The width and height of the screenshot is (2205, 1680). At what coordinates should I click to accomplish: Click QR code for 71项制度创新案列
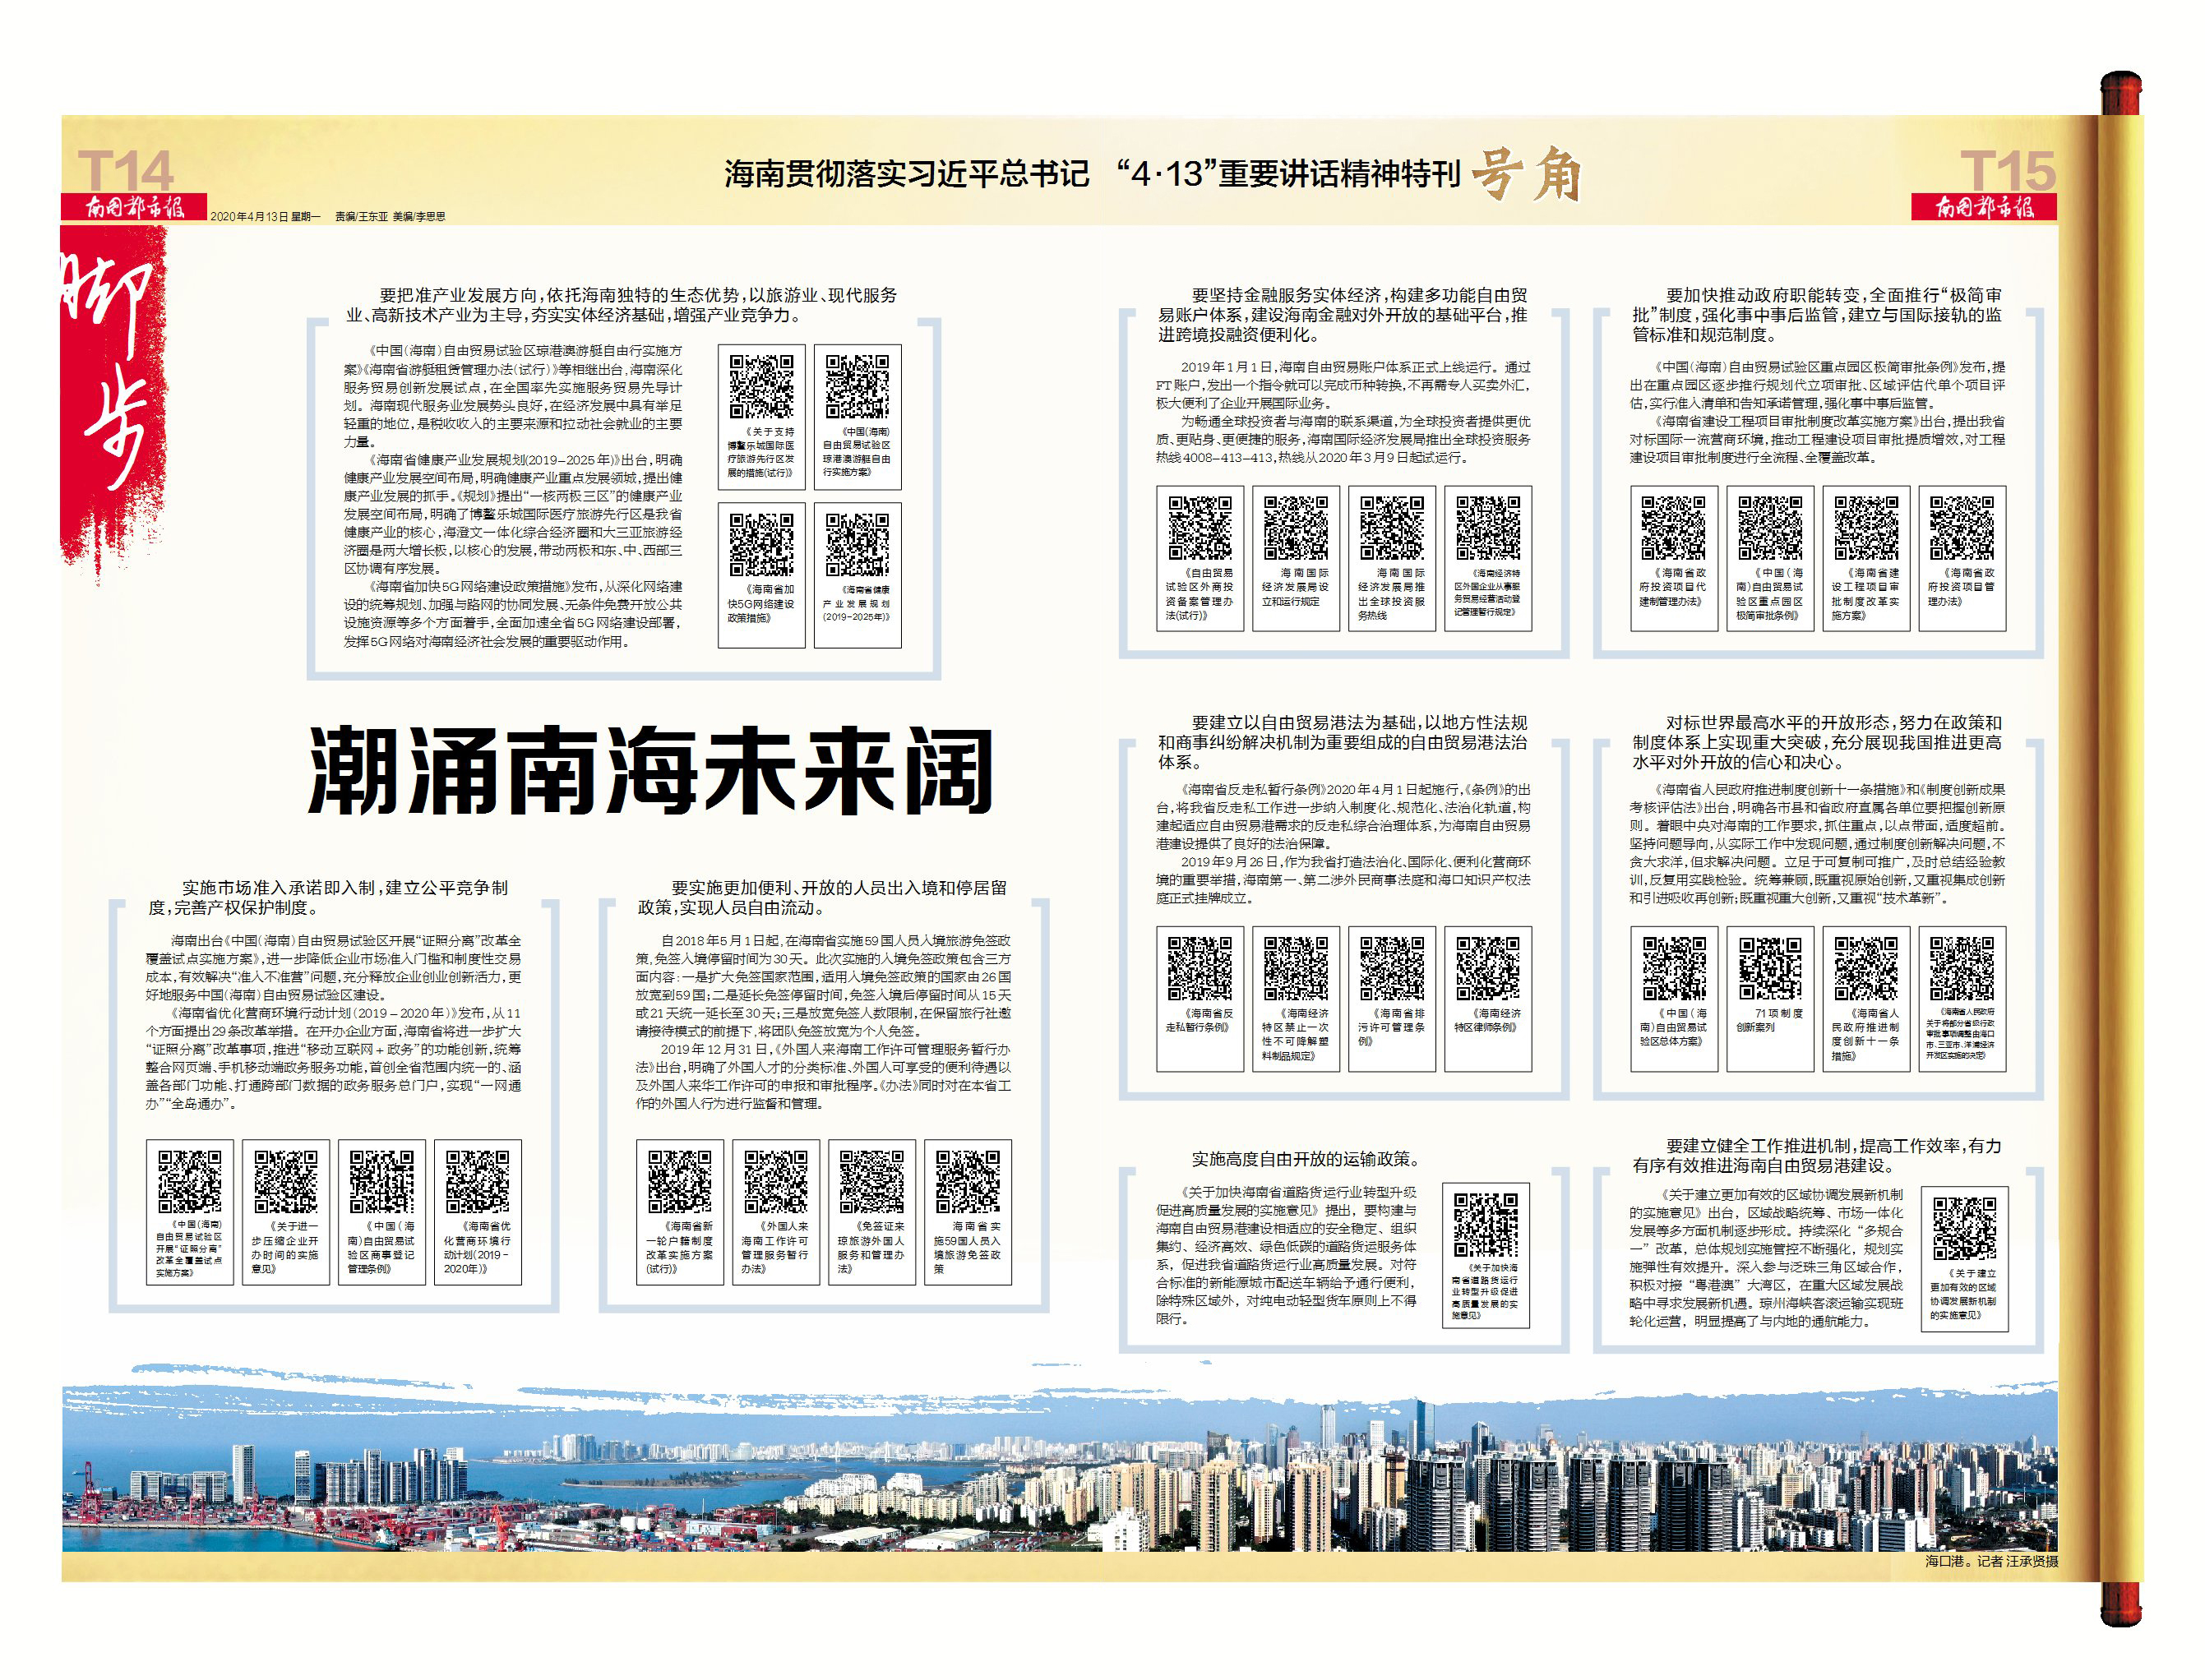(x=1770, y=968)
